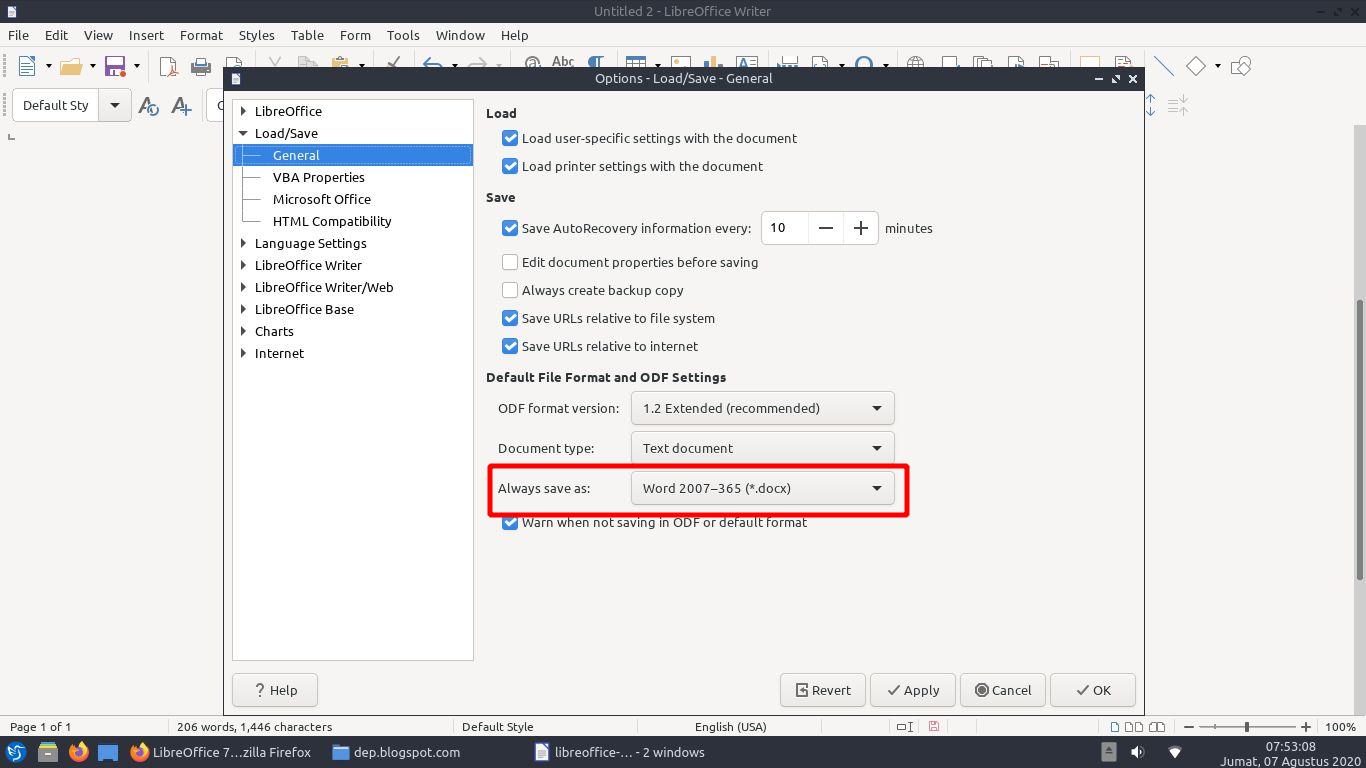Select multiple-page view in status bar
The image size is (1366, 768).
tap(1134, 727)
